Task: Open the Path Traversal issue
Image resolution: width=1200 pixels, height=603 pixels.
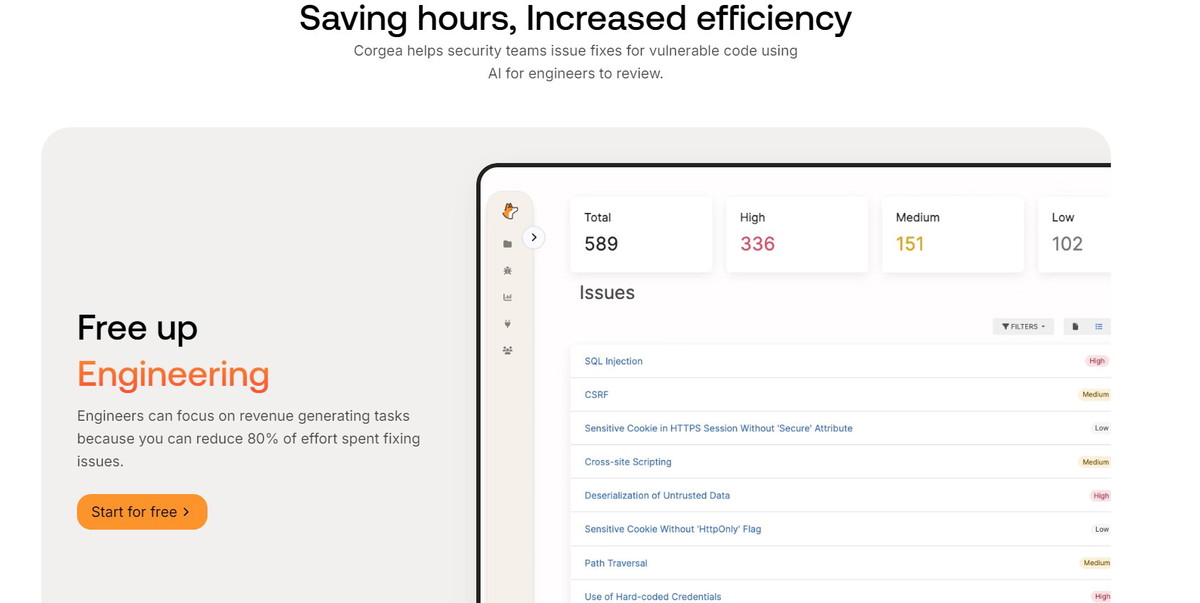Action: coord(616,563)
